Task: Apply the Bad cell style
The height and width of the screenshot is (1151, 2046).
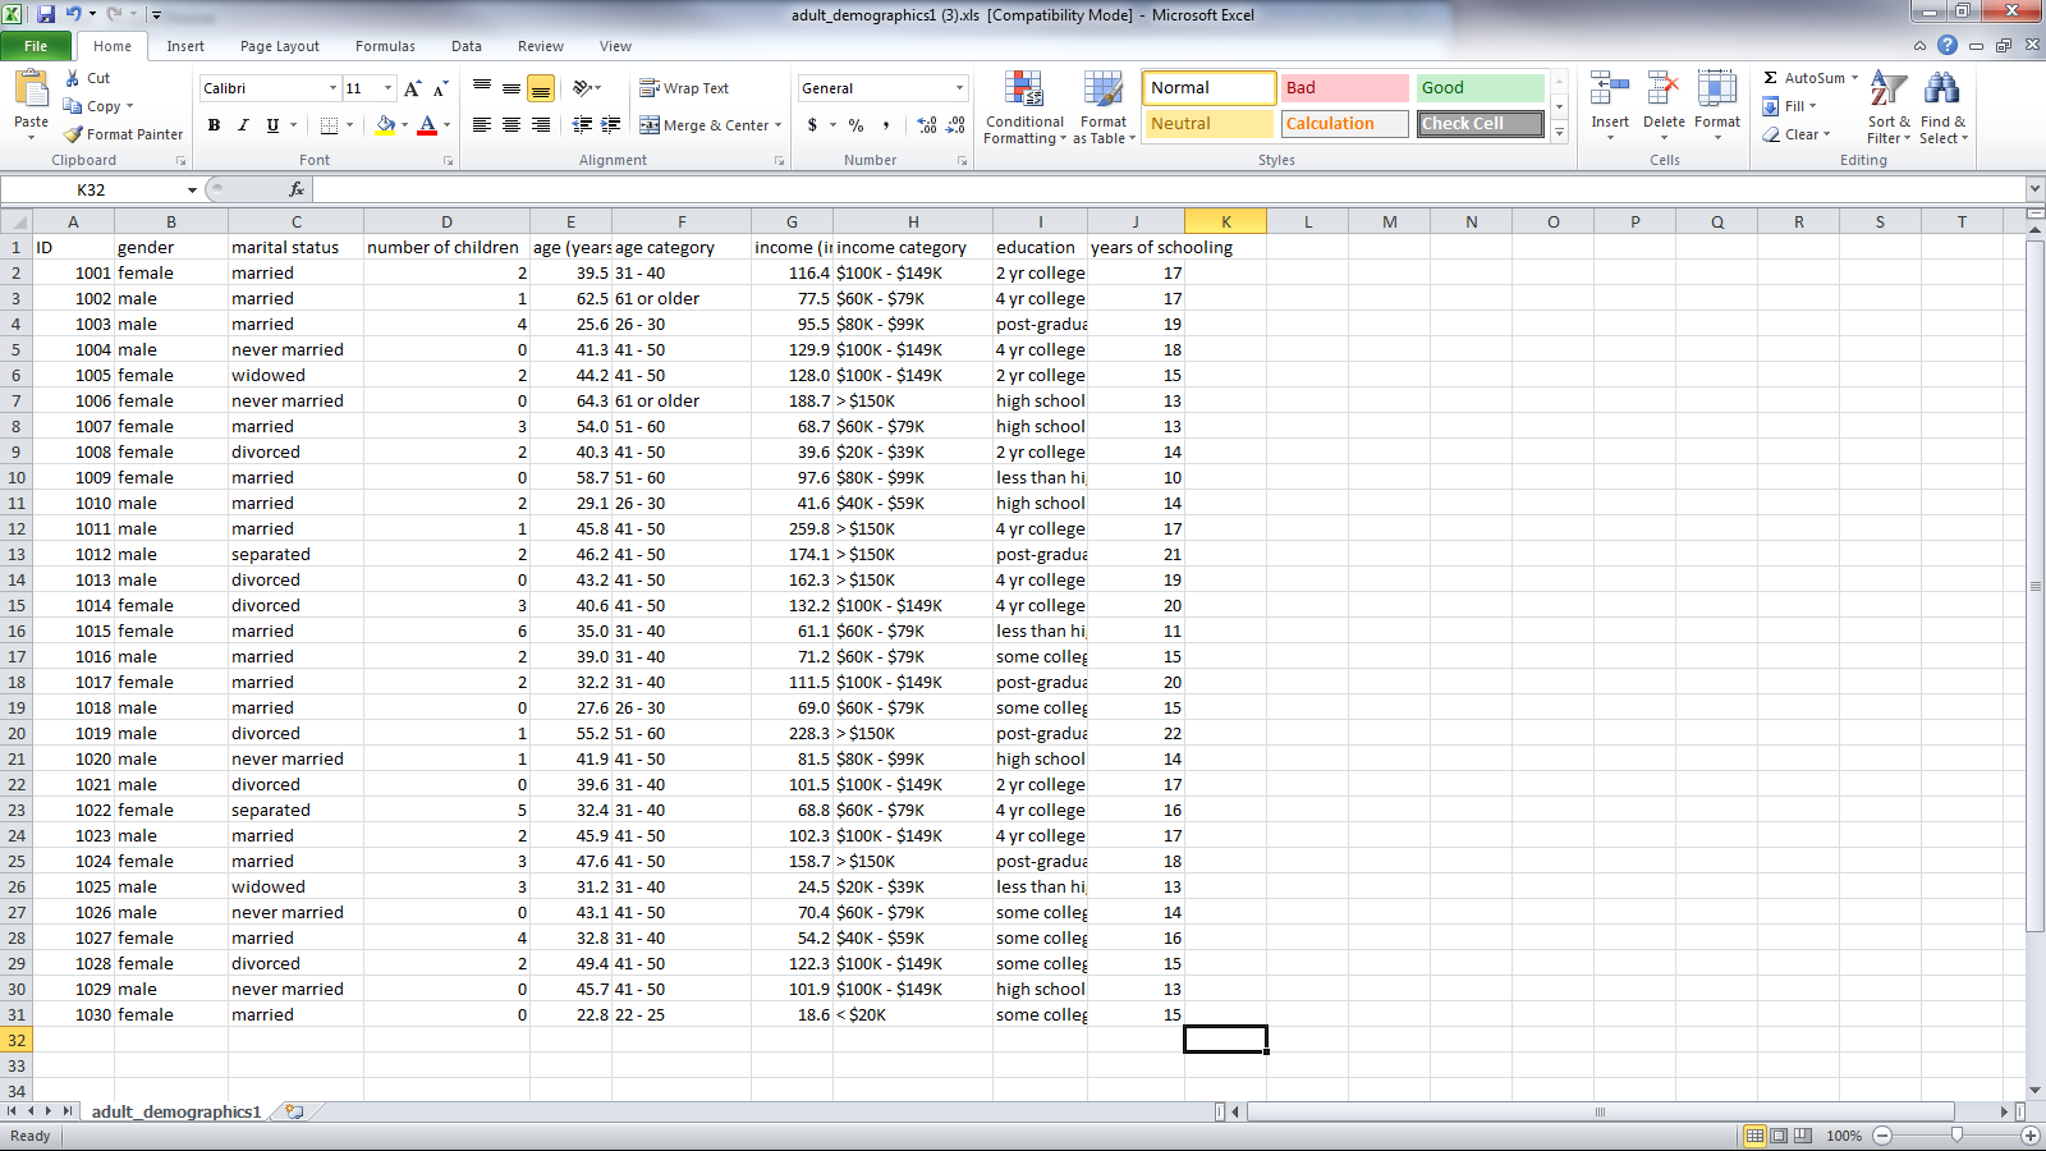Action: point(1343,88)
